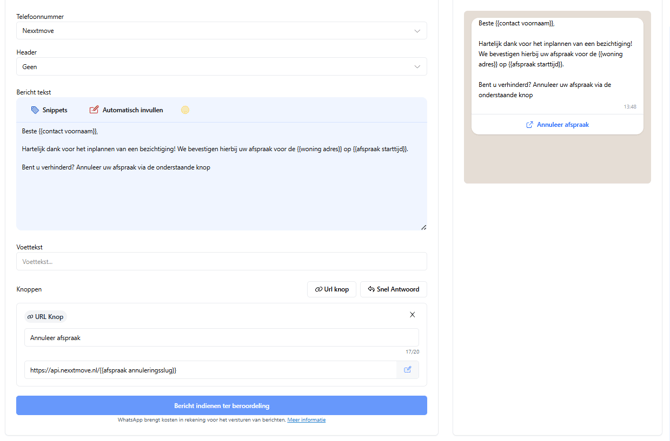Open the Header dropdown set to Geen
The width and height of the screenshot is (670, 441).
221,67
